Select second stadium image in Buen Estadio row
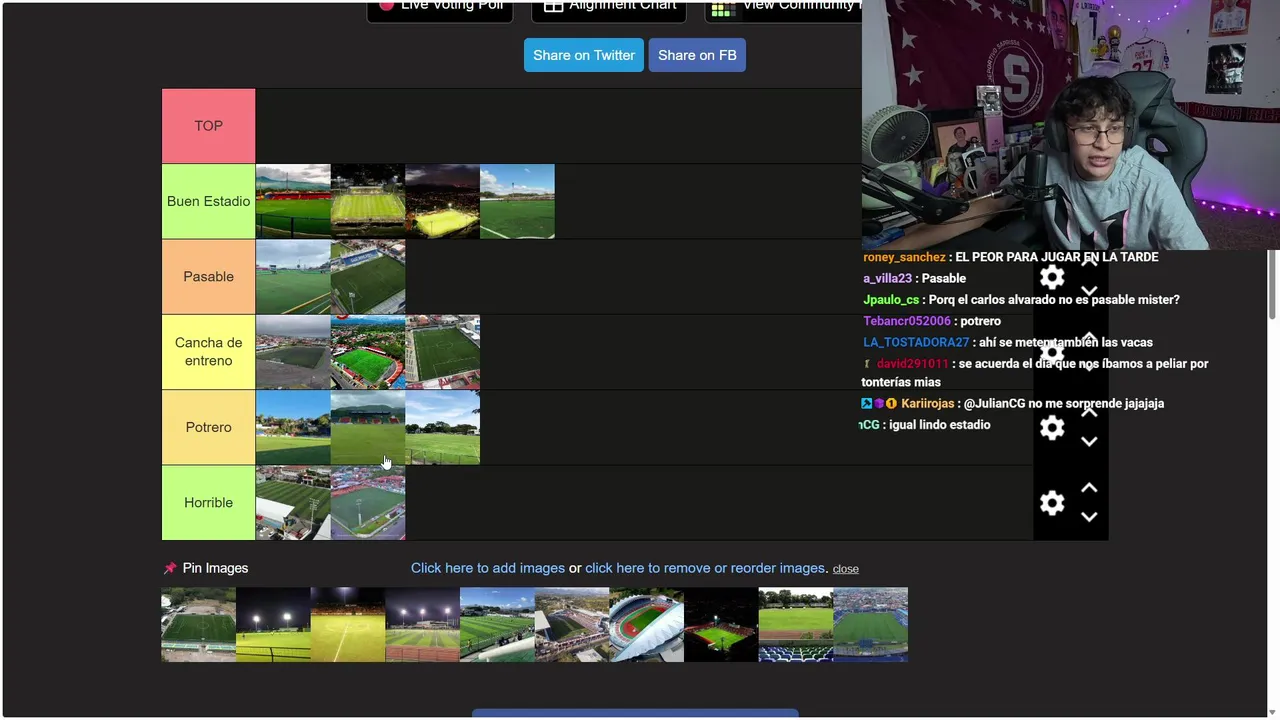Viewport: 1280px width, 720px height. [x=368, y=202]
